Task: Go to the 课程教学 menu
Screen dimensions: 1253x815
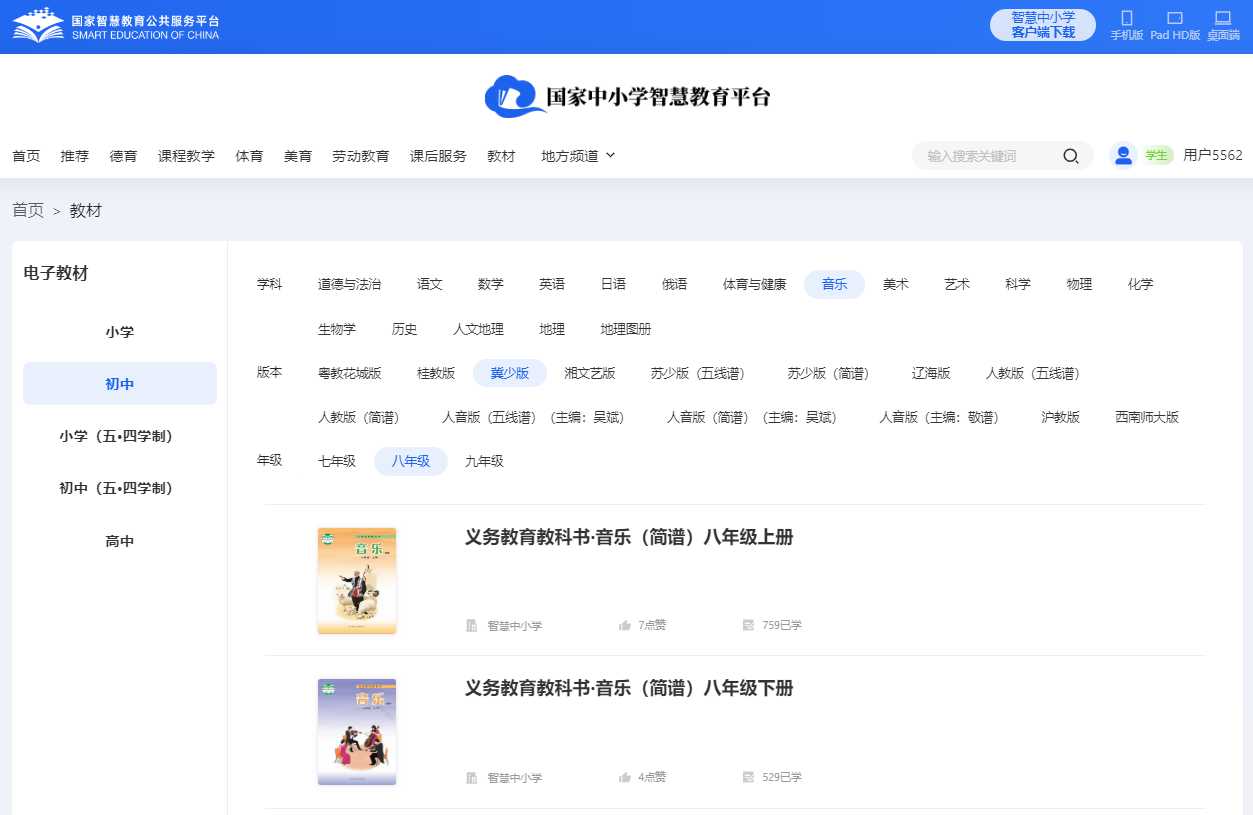Action: [x=186, y=156]
